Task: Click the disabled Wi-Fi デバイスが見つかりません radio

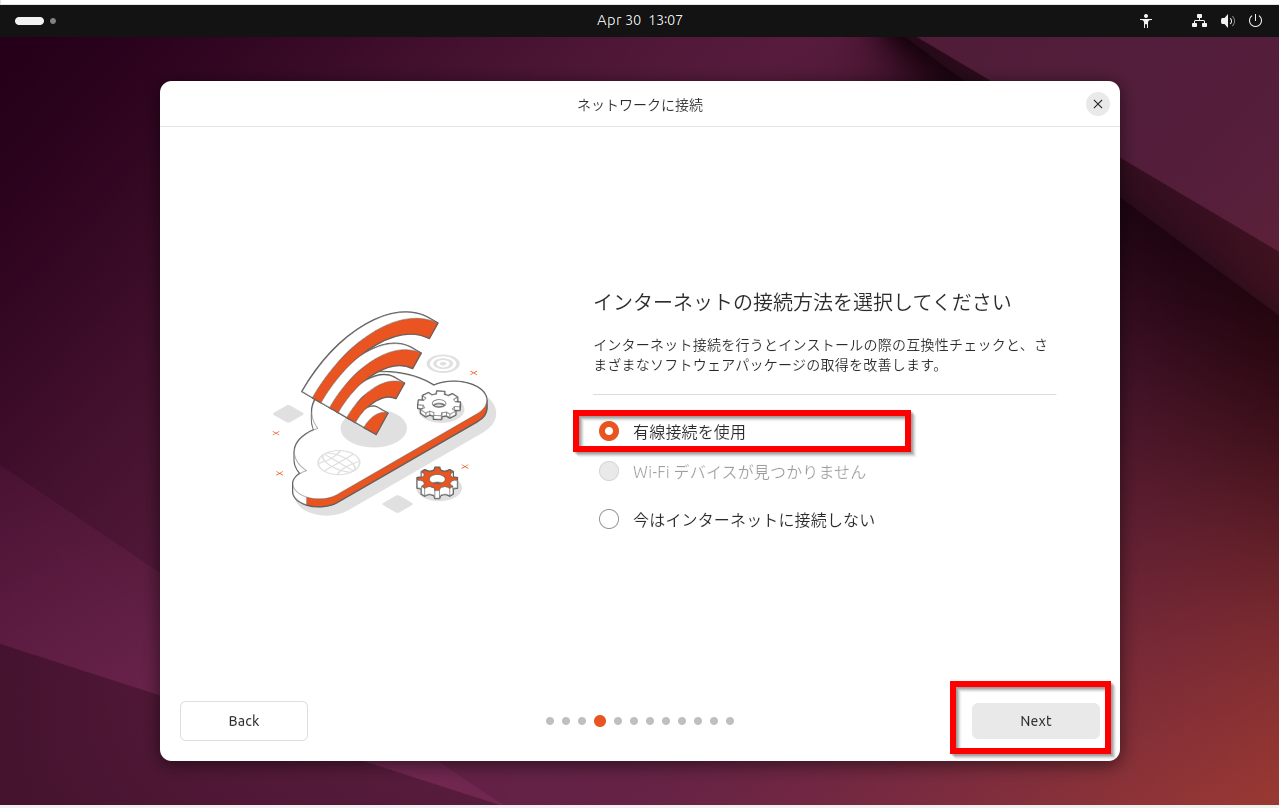Action: (608, 472)
